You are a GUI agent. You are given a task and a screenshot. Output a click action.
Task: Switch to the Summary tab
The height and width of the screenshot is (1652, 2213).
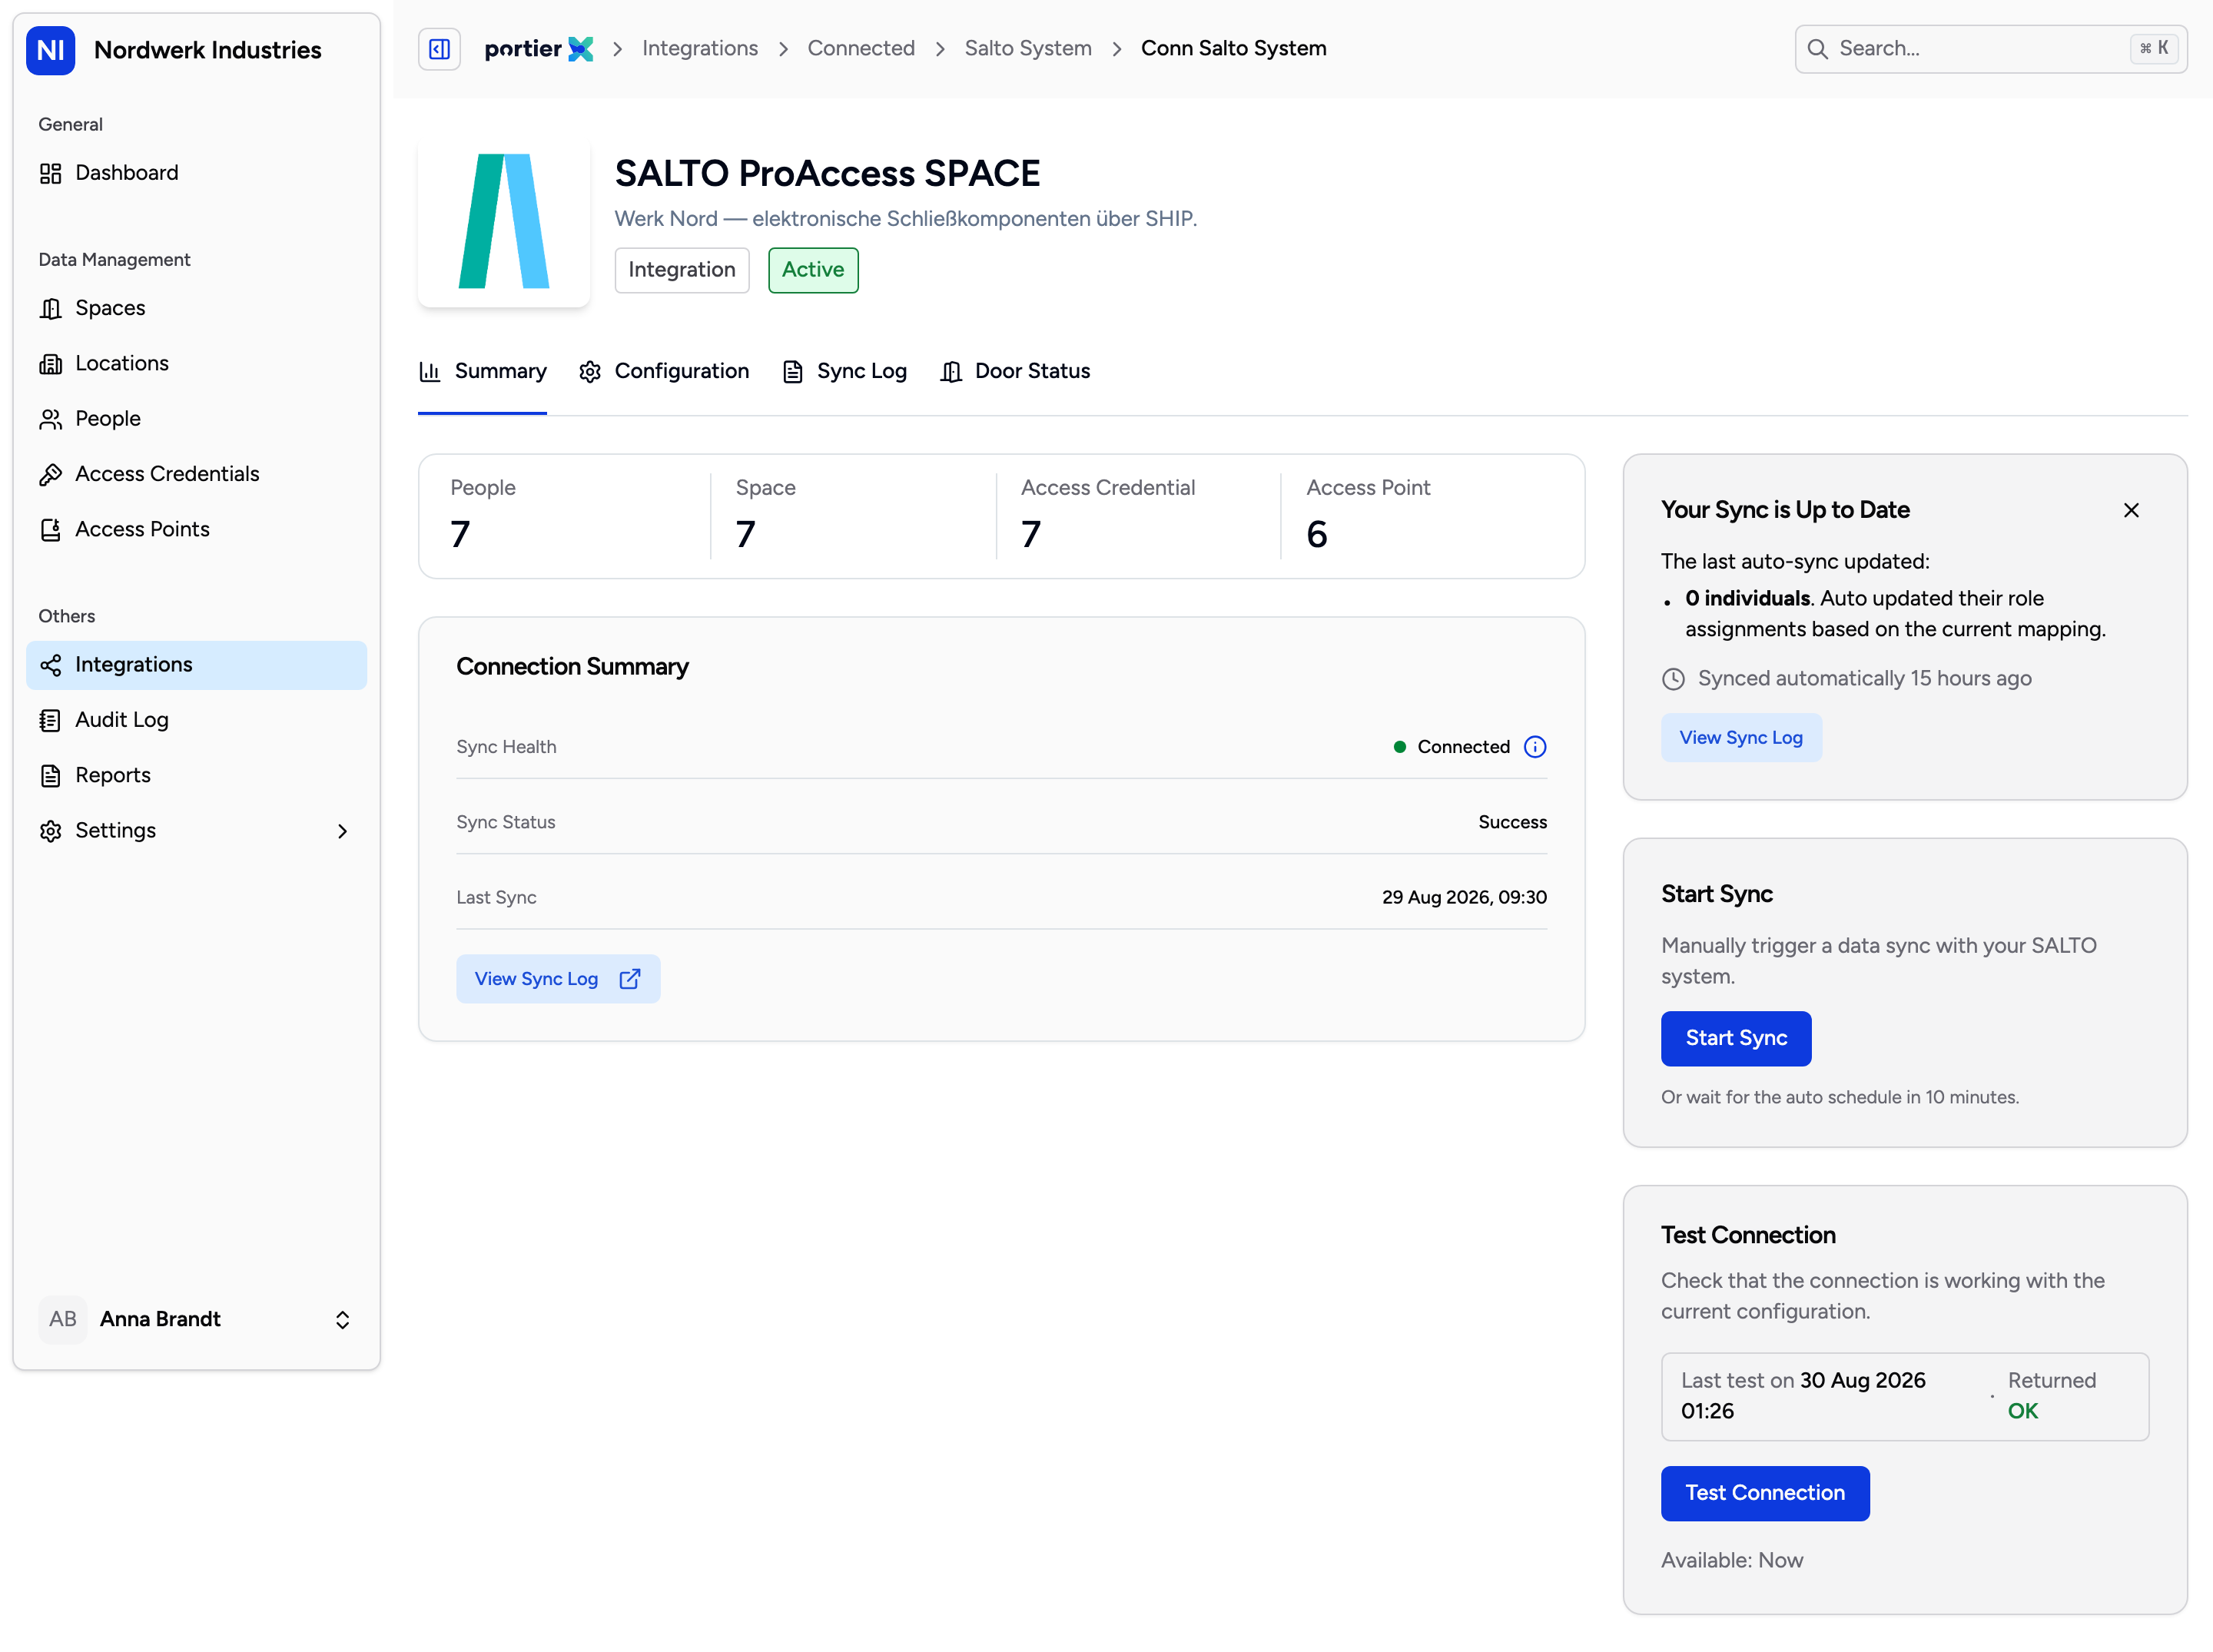(482, 372)
